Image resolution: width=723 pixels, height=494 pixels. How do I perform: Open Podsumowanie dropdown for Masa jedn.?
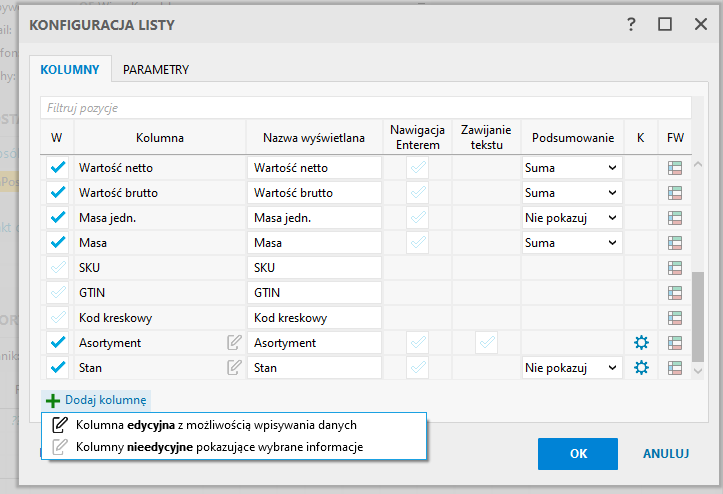(x=571, y=218)
